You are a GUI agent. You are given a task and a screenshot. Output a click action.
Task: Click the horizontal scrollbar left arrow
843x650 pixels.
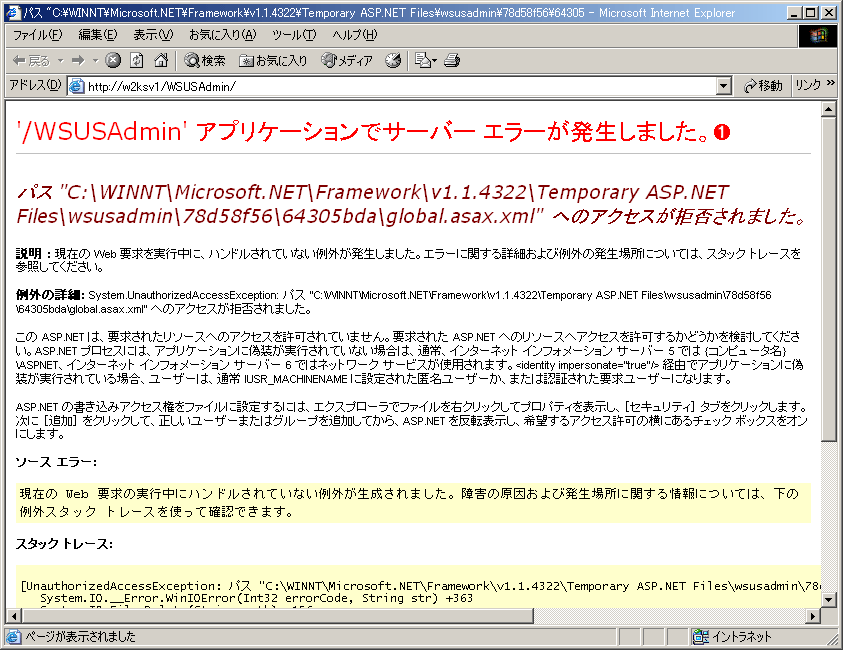tap(13, 616)
